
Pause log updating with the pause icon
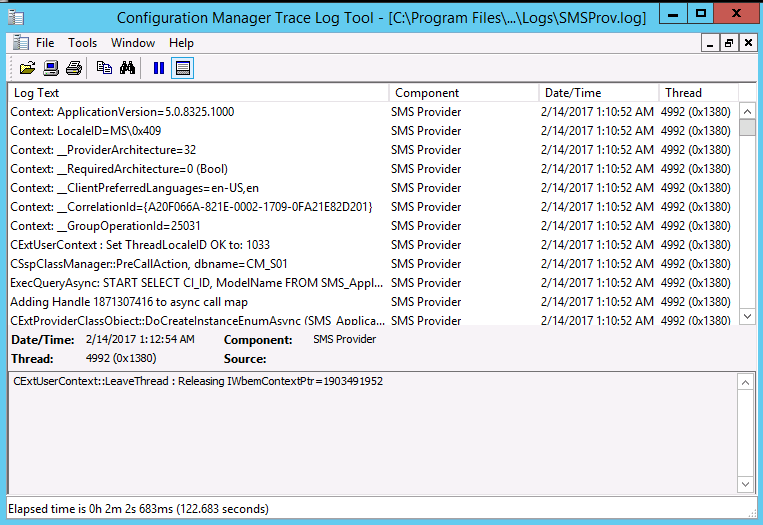tap(158, 68)
